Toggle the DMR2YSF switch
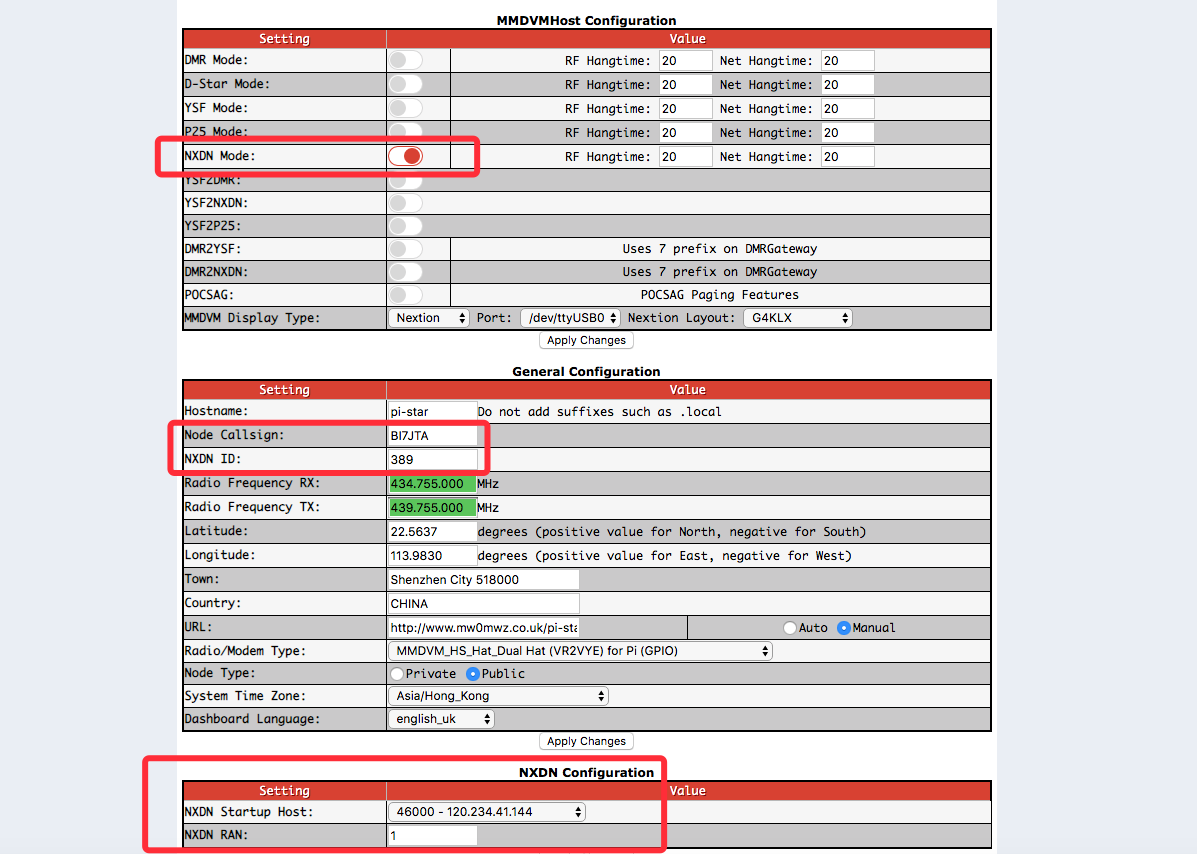Image resolution: width=1197 pixels, height=854 pixels. [405, 249]
